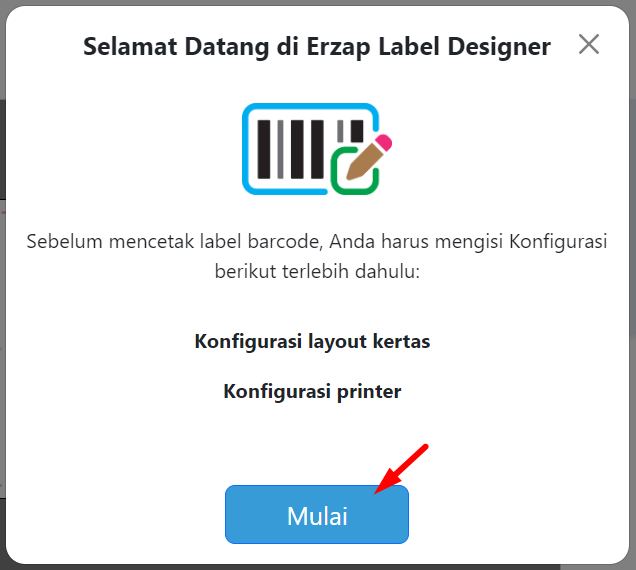Viewport: 636px width, 570px height.
Task: Click the dimmed backdrop left of the dialog
Action: tap(2, 284)
